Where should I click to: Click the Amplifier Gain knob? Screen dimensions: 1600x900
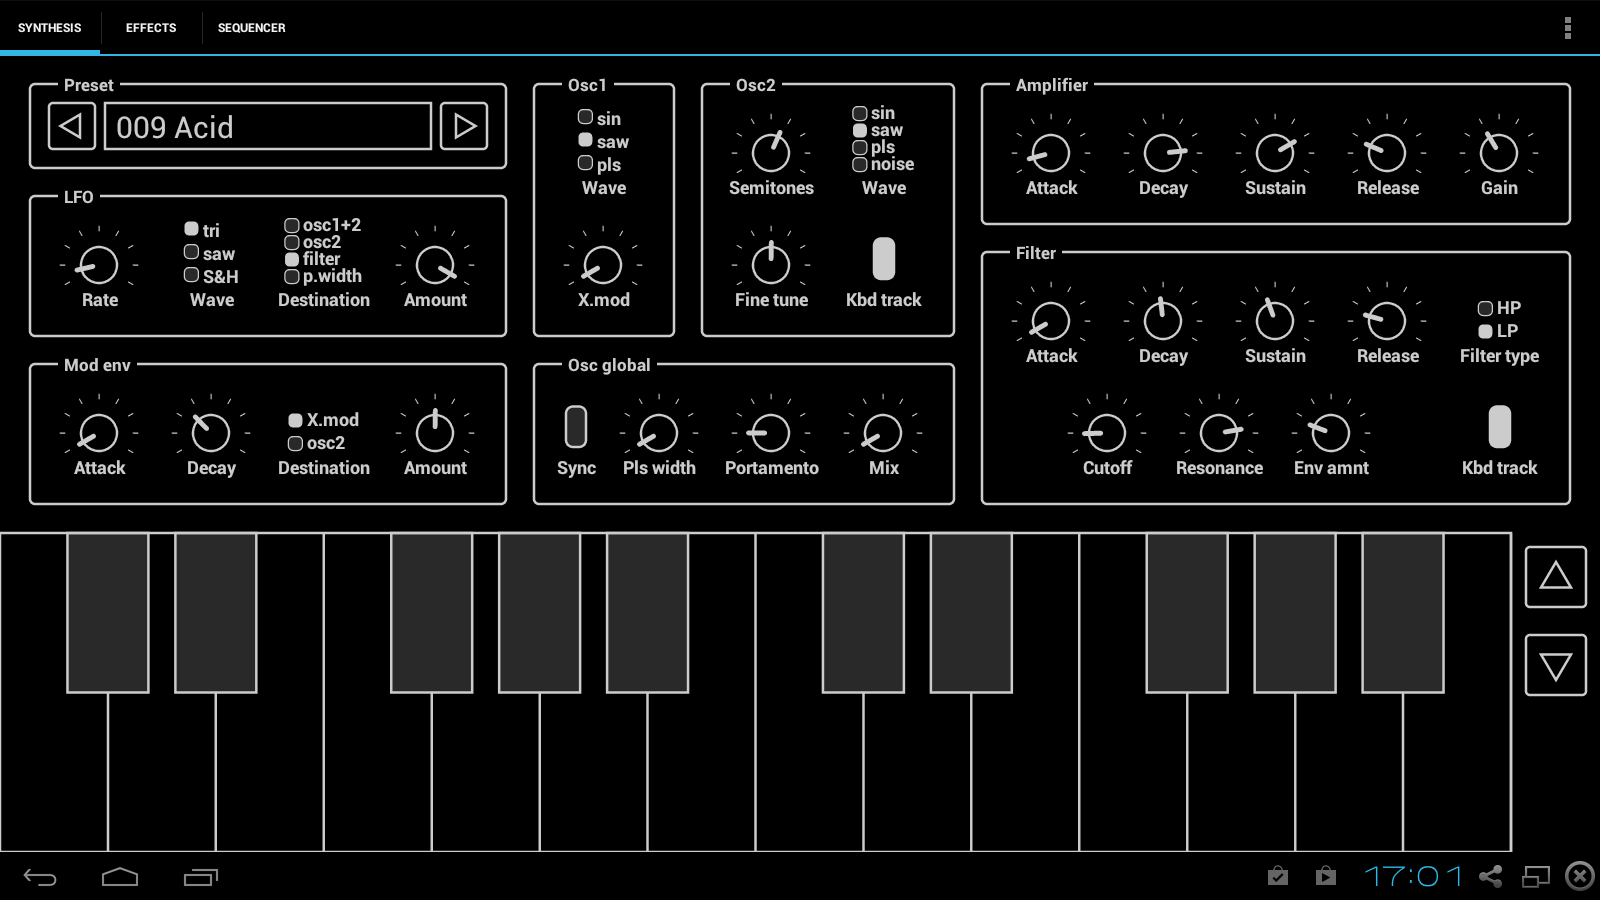[1500, 153]
